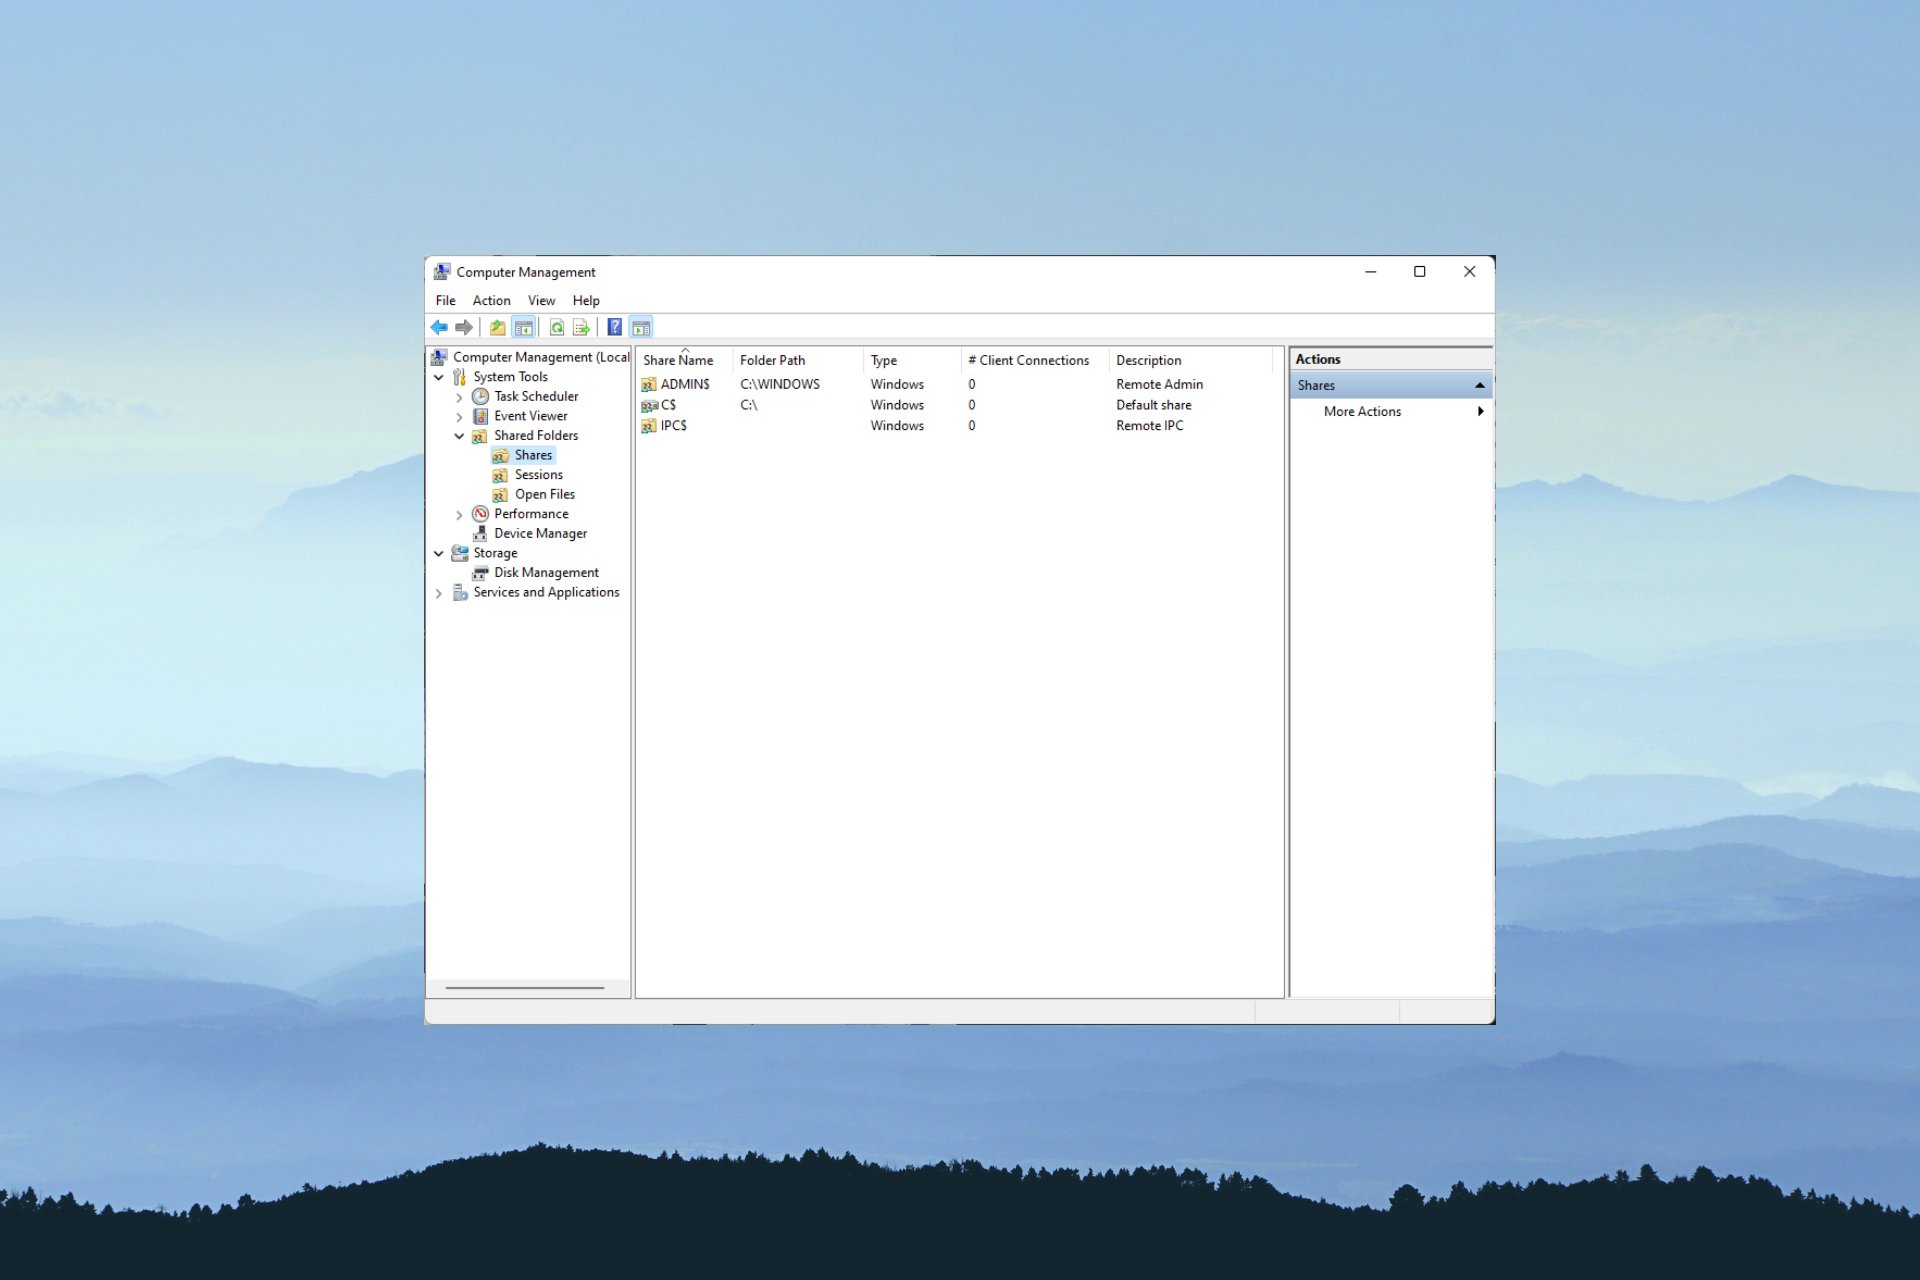Open the View menu in menu bar
The image size is (1920, 1280).
(x=540, y=300)
